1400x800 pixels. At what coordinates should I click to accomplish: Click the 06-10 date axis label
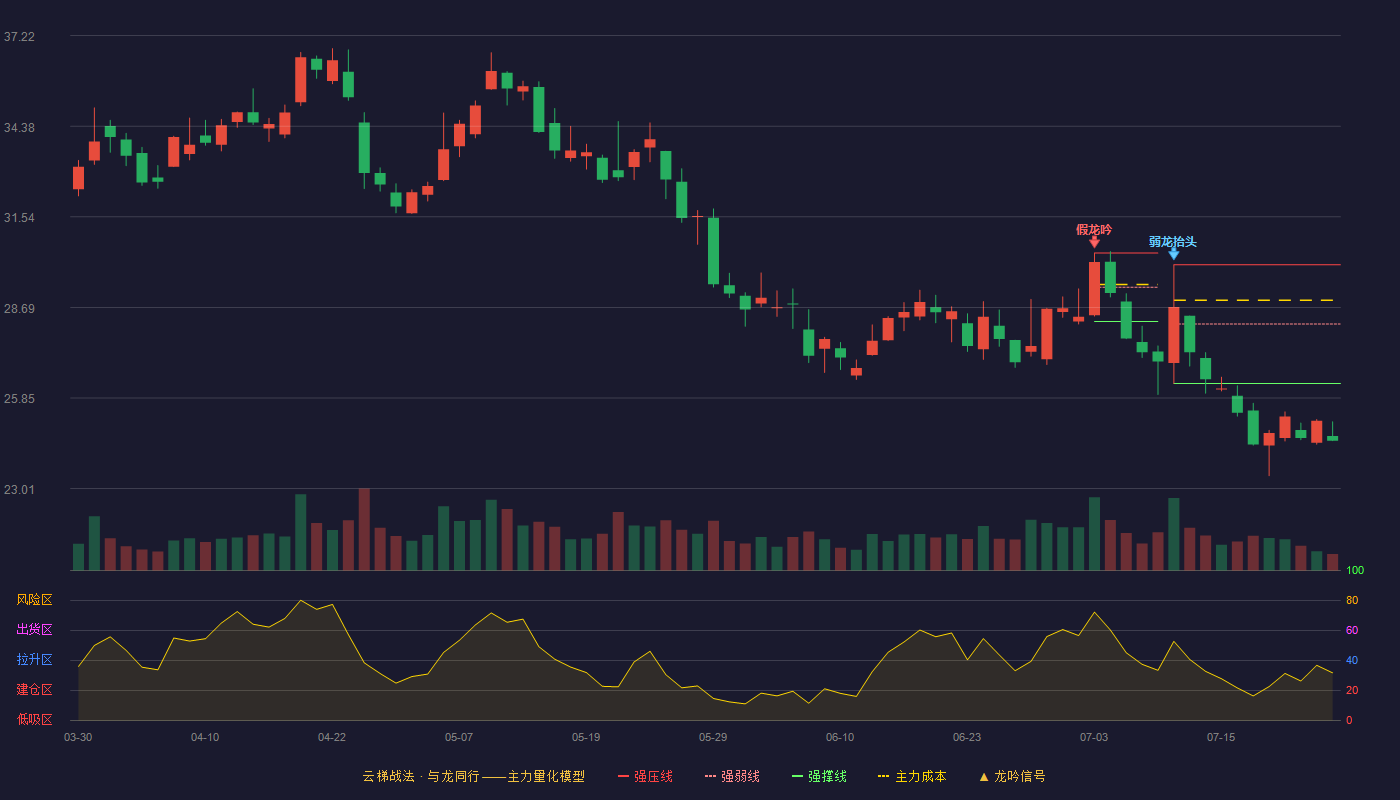click(x=840, y=737)
